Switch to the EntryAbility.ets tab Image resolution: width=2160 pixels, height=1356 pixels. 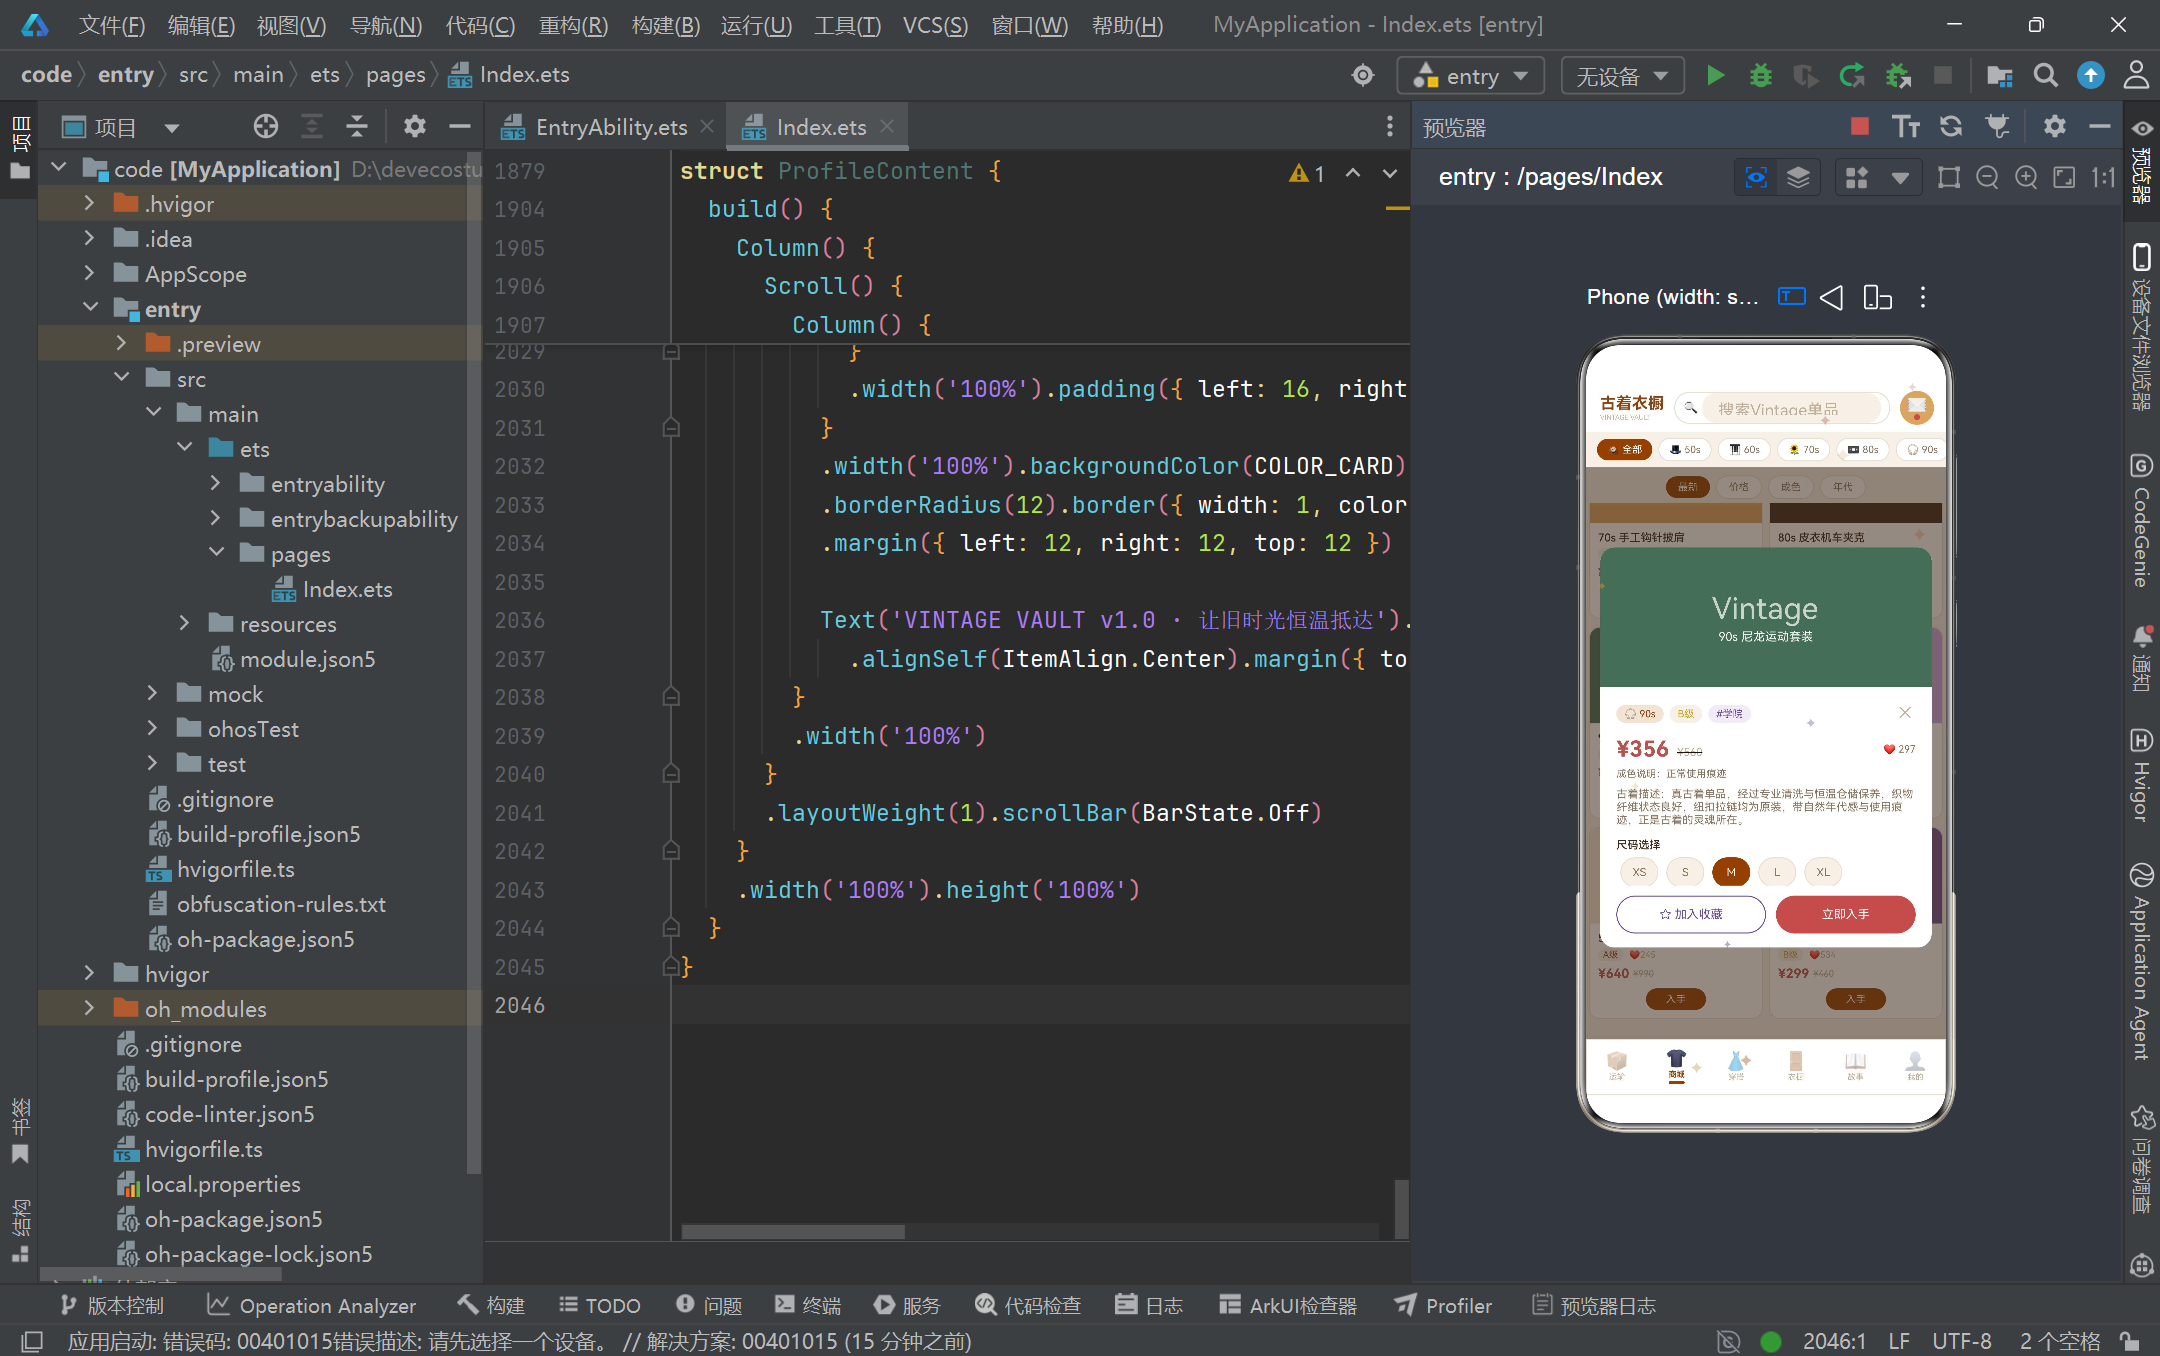point(611,127)
